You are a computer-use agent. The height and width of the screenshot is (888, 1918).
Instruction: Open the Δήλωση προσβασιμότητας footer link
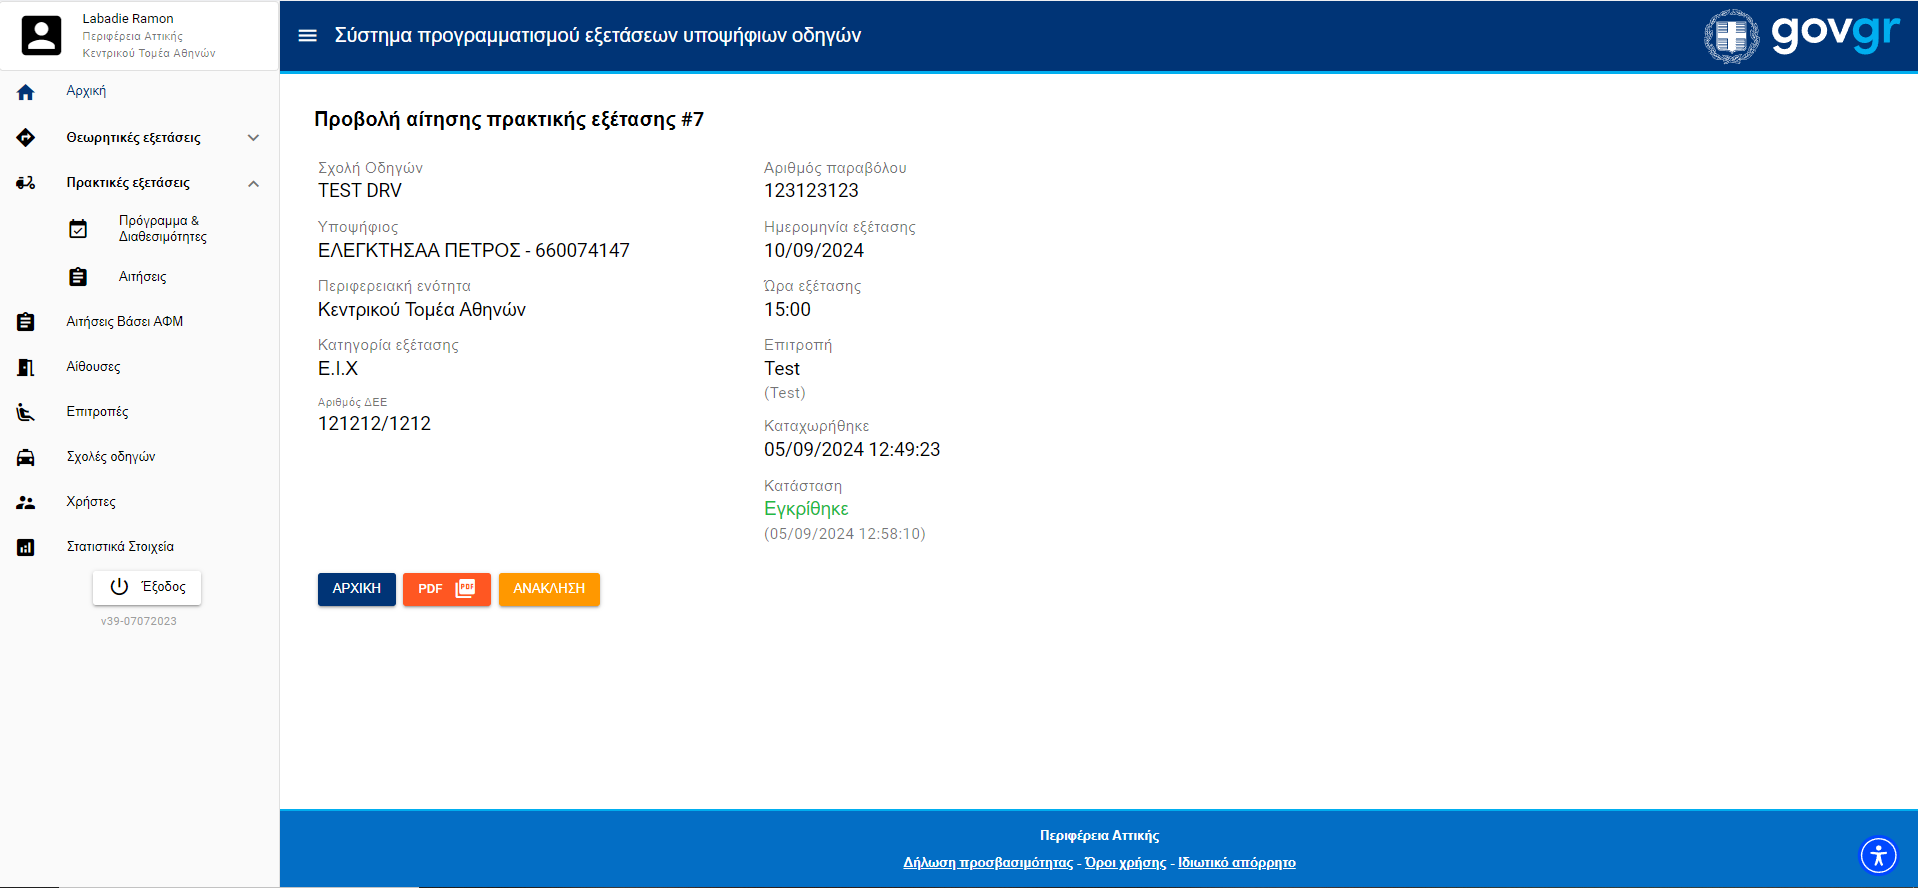987,863
